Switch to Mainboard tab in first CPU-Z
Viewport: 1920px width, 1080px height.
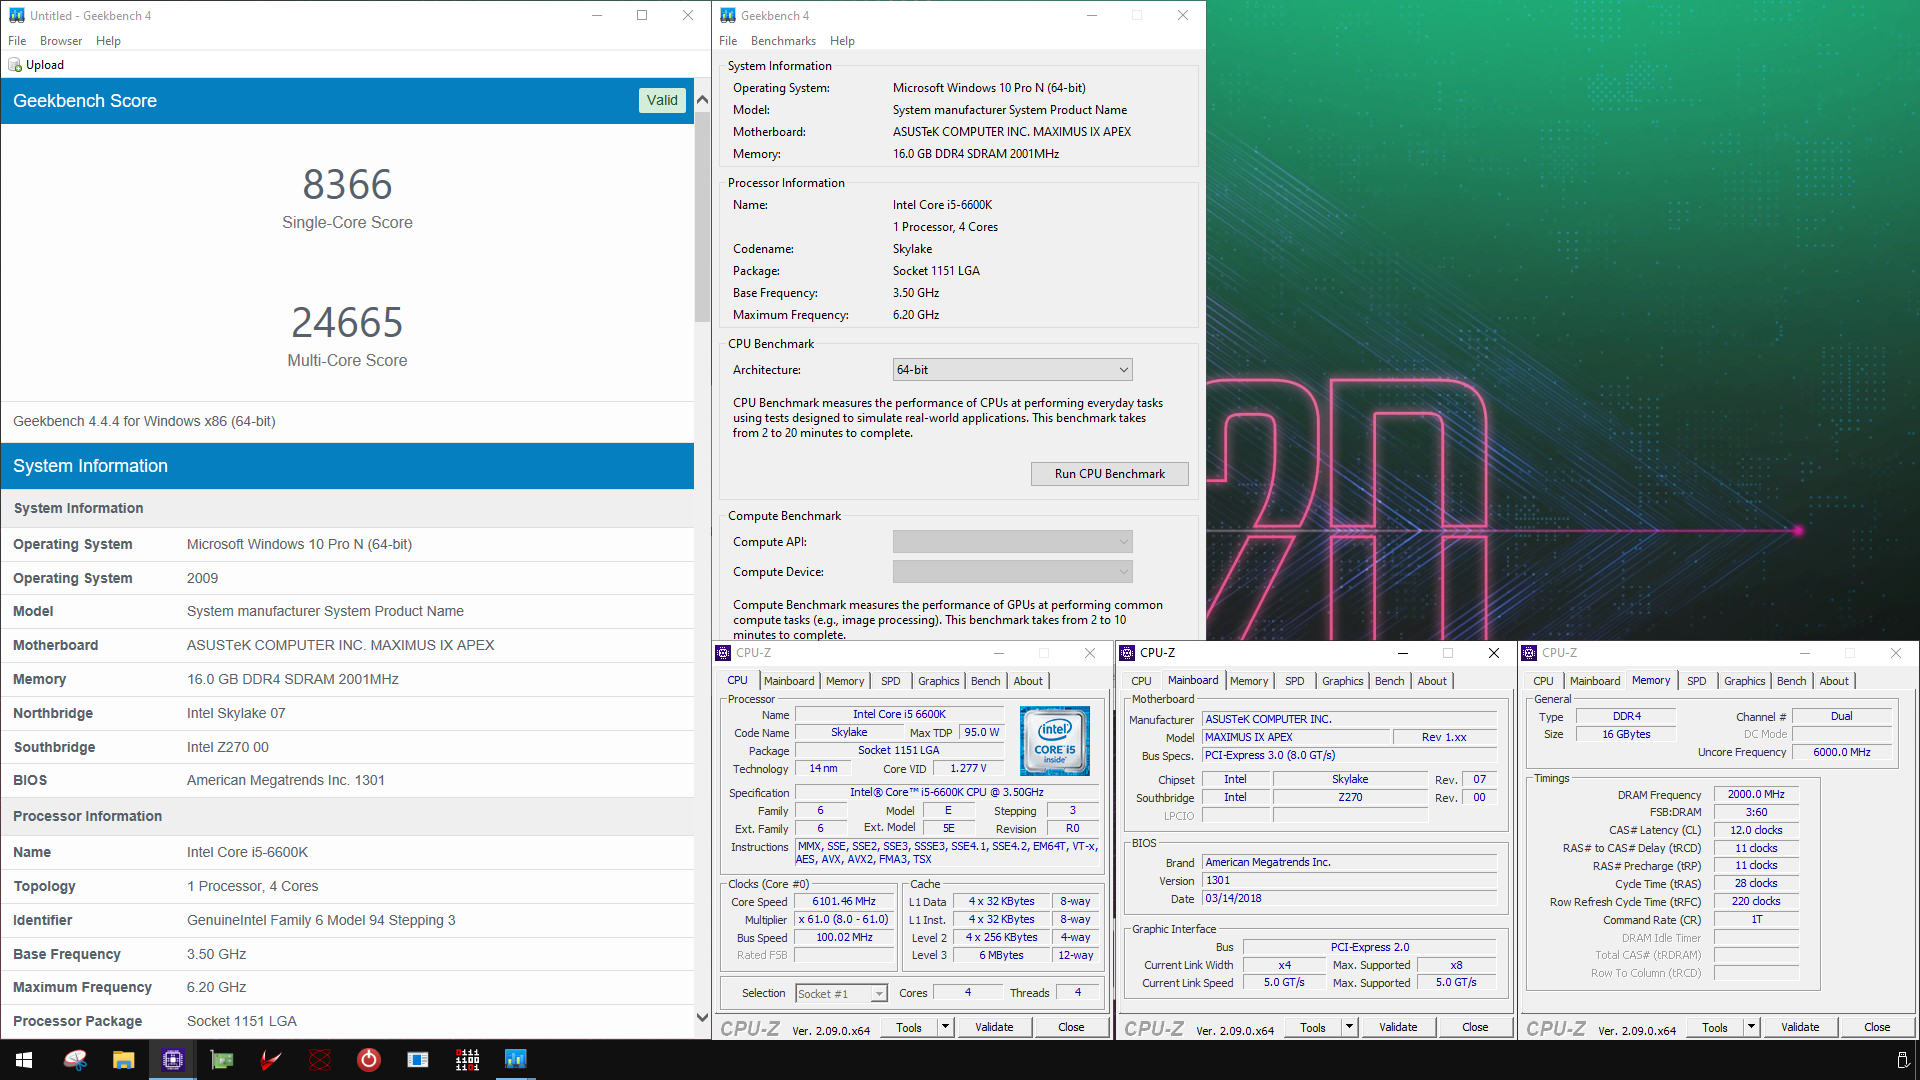tap(789, 681)
